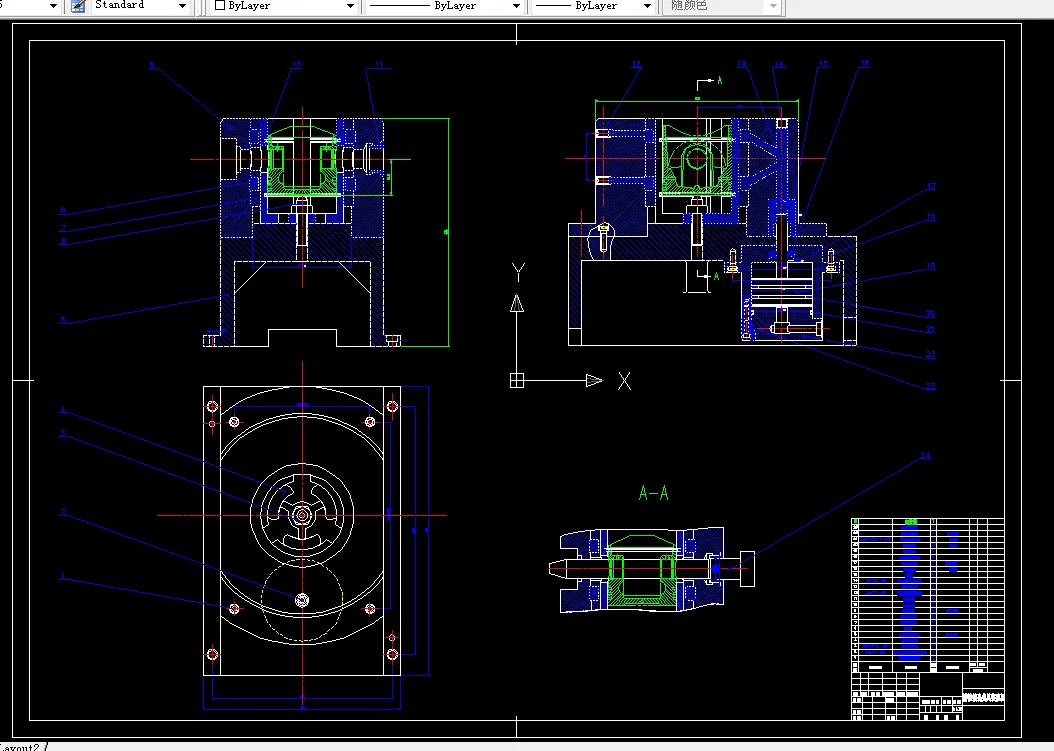
Task: Select the parts list table in title block
Action: point(928,594)
